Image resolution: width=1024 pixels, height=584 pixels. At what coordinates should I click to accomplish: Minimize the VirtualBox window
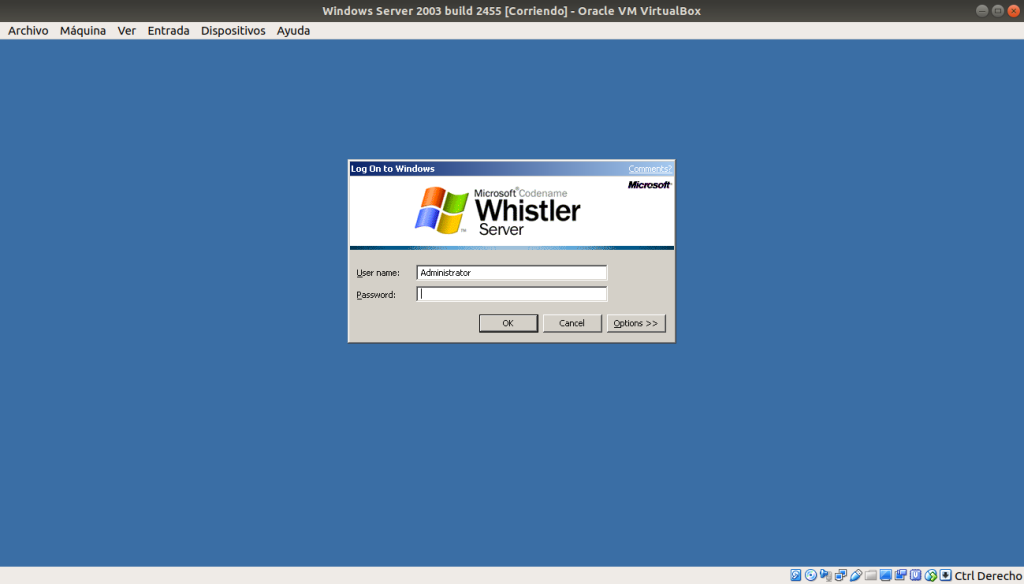point(982,10)
